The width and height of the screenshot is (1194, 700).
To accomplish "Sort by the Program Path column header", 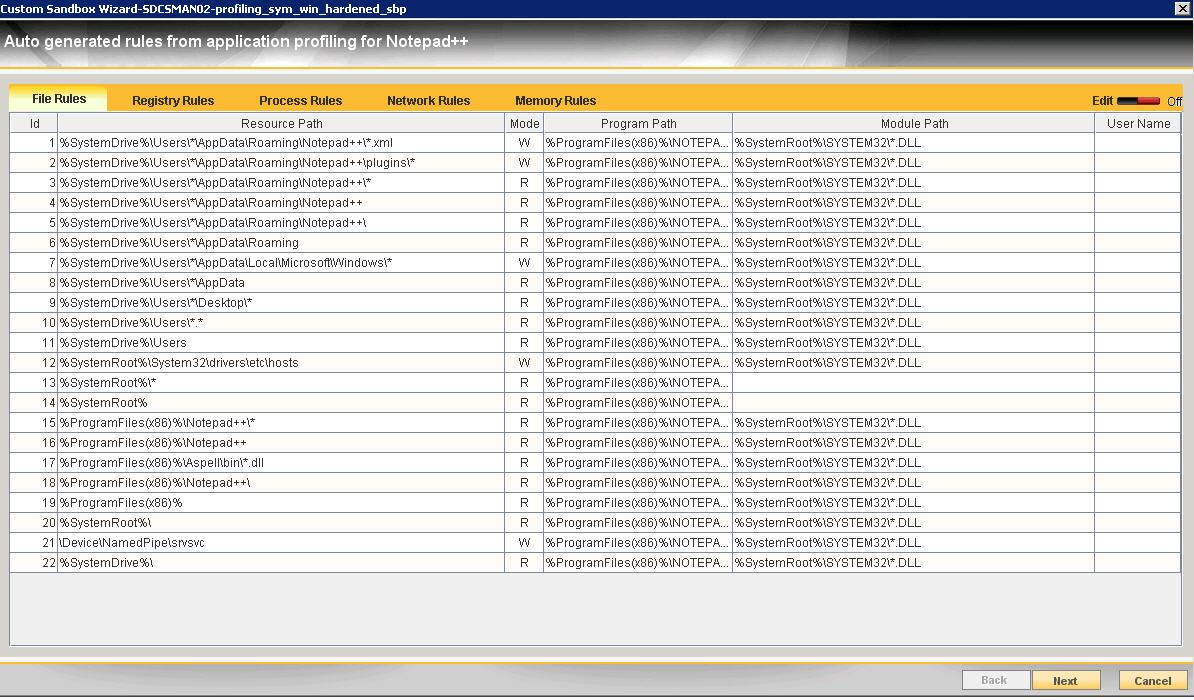I will [638, 123].
